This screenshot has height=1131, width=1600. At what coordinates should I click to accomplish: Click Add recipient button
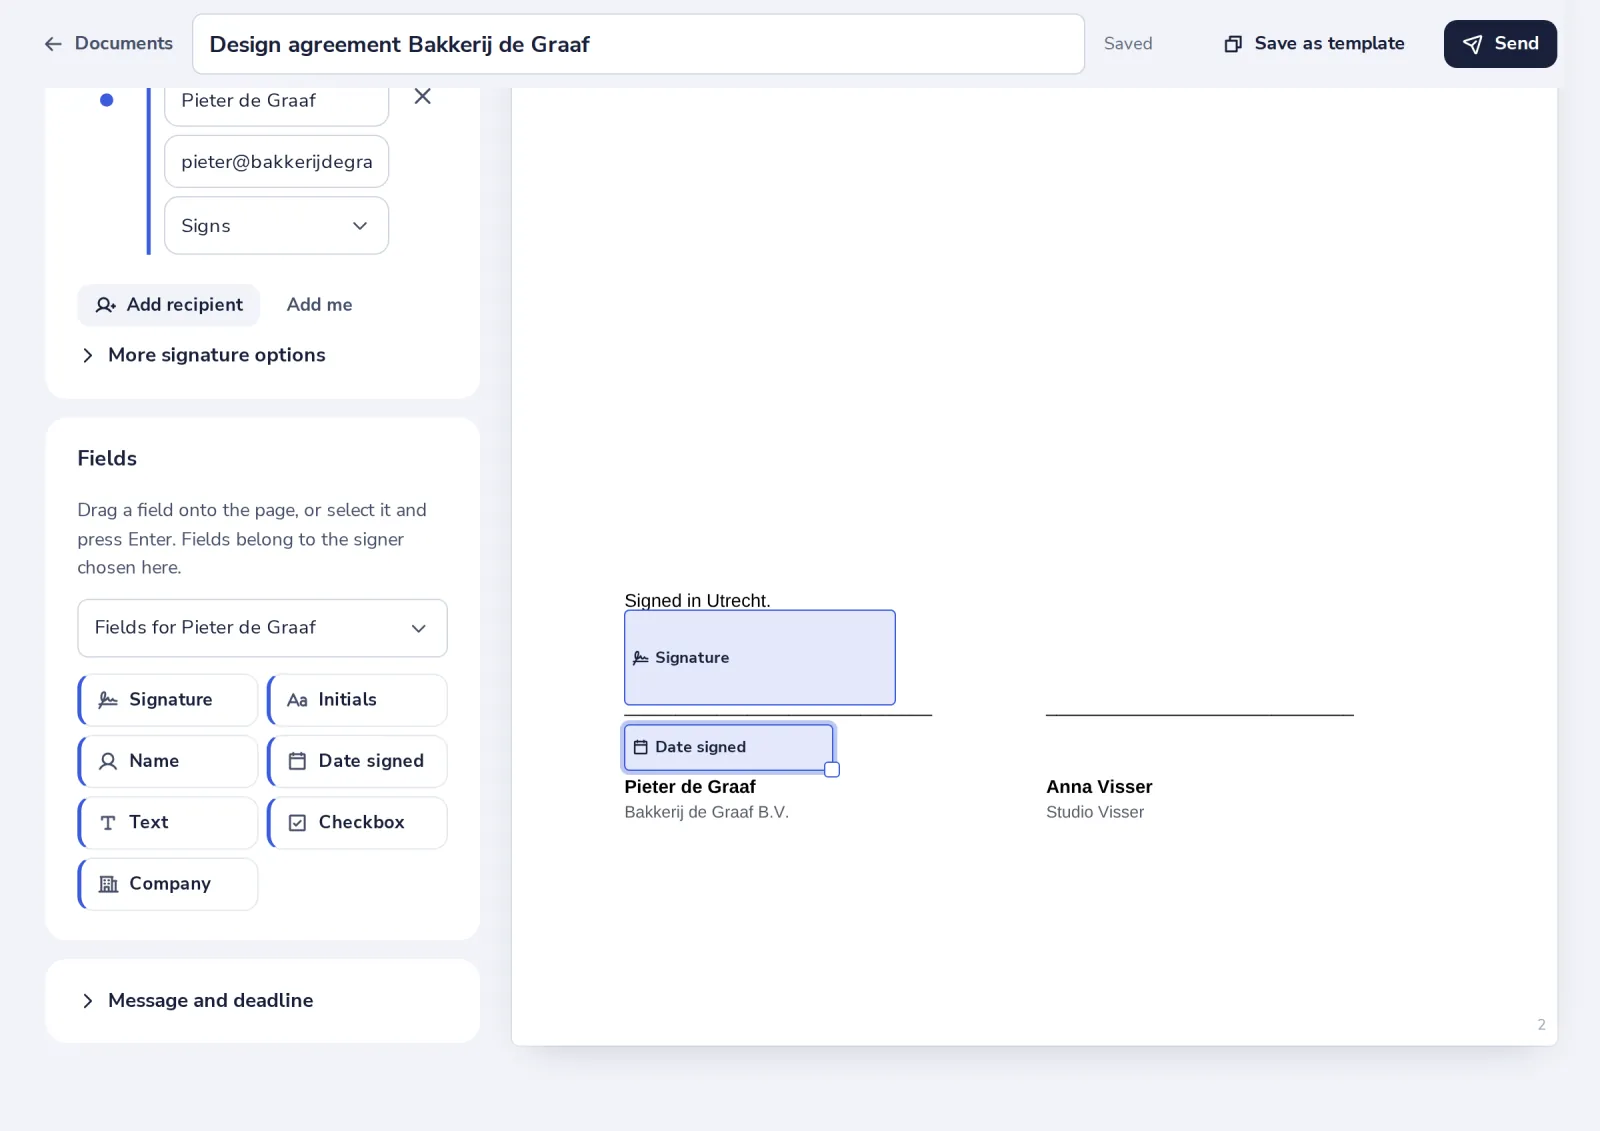(169, 305)
